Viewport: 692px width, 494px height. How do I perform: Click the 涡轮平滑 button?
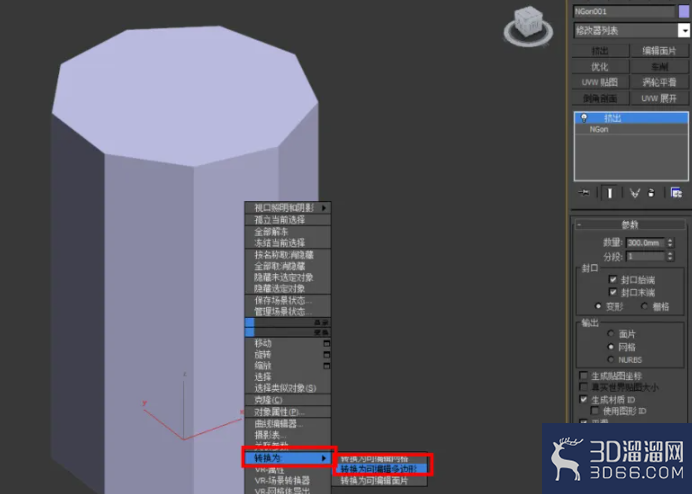pyautogui.click(x=659, y=83)
